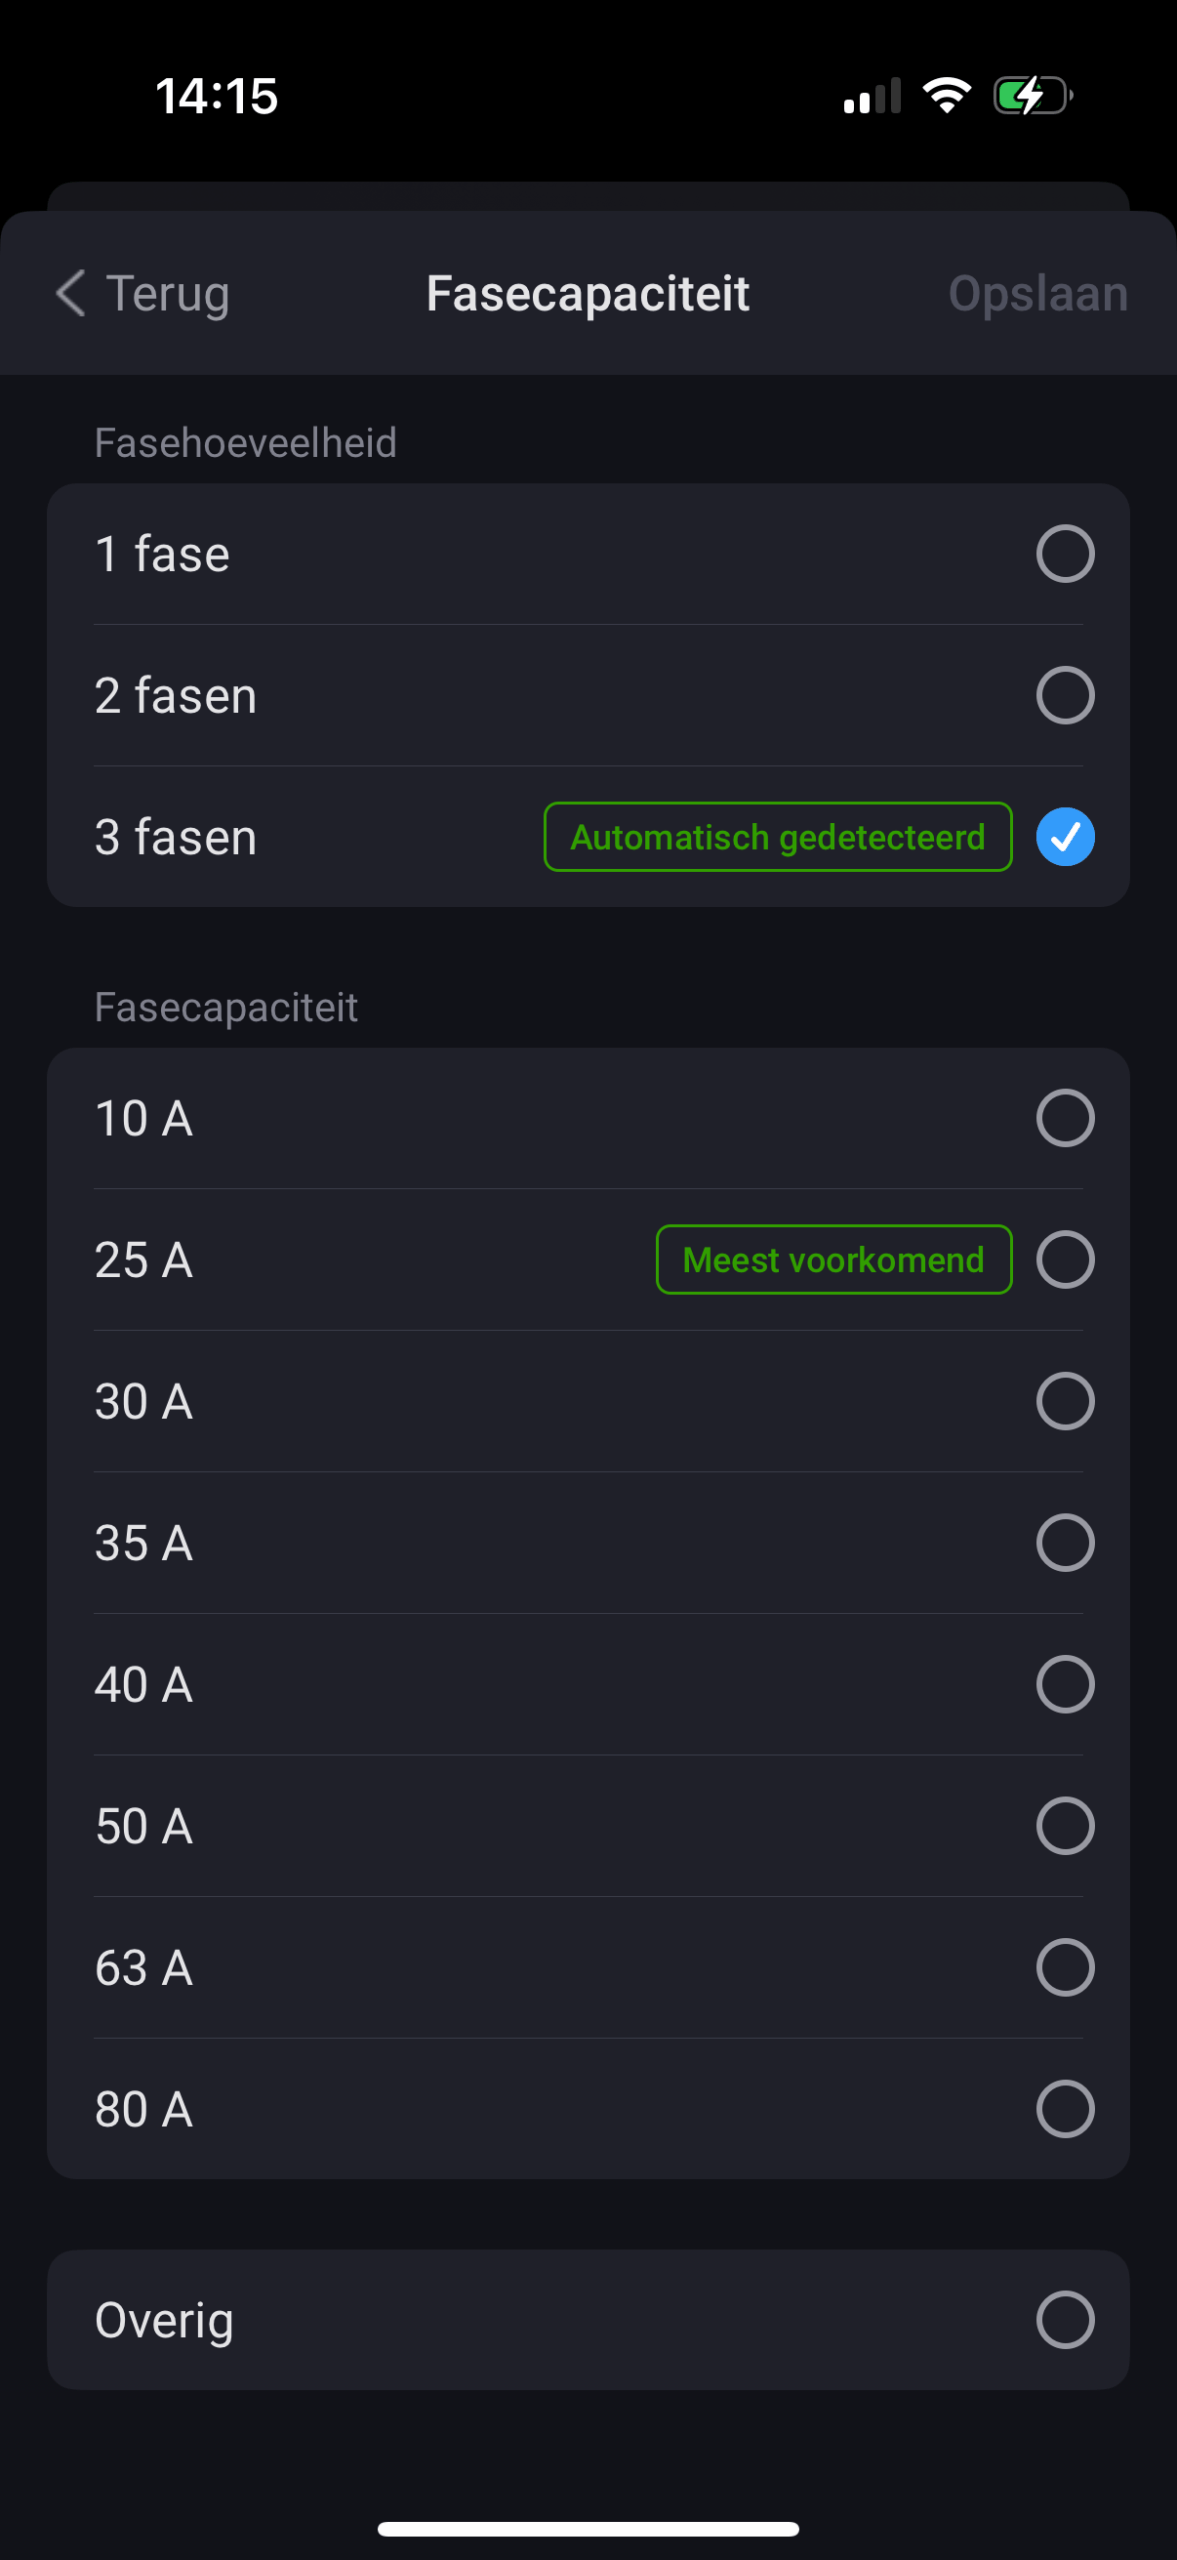Tap the Automatisch gedetecteerd badge

[x=777, y=837]
